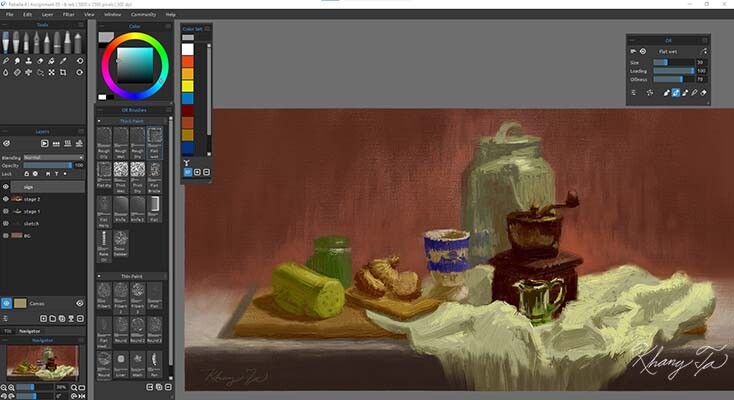Click the New Group folder icon in Layers
734x400 pixels.
point(52,319)
